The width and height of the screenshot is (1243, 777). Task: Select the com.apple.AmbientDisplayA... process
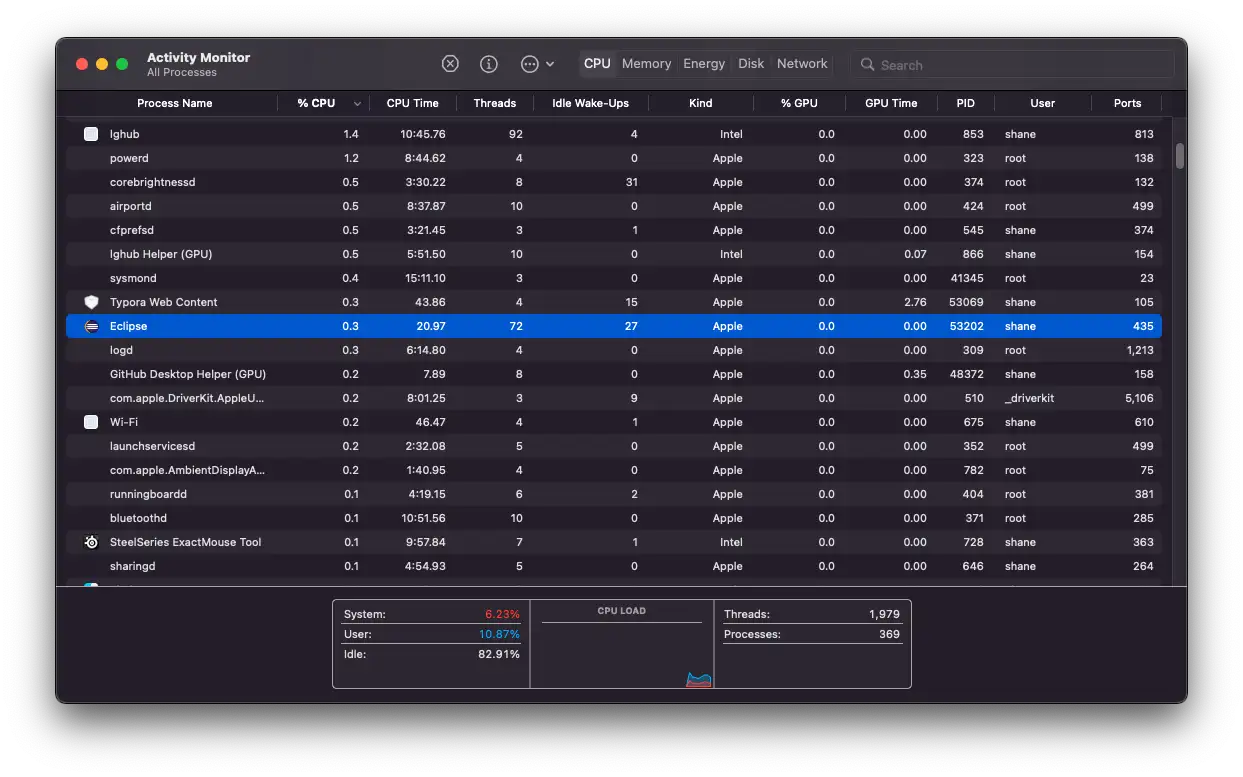click(x=614, y=470)
